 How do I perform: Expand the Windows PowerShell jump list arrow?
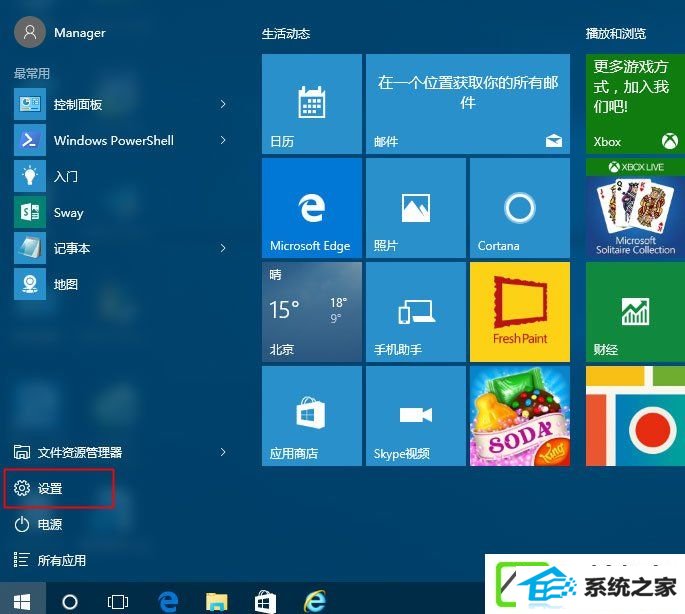[223, 140]
